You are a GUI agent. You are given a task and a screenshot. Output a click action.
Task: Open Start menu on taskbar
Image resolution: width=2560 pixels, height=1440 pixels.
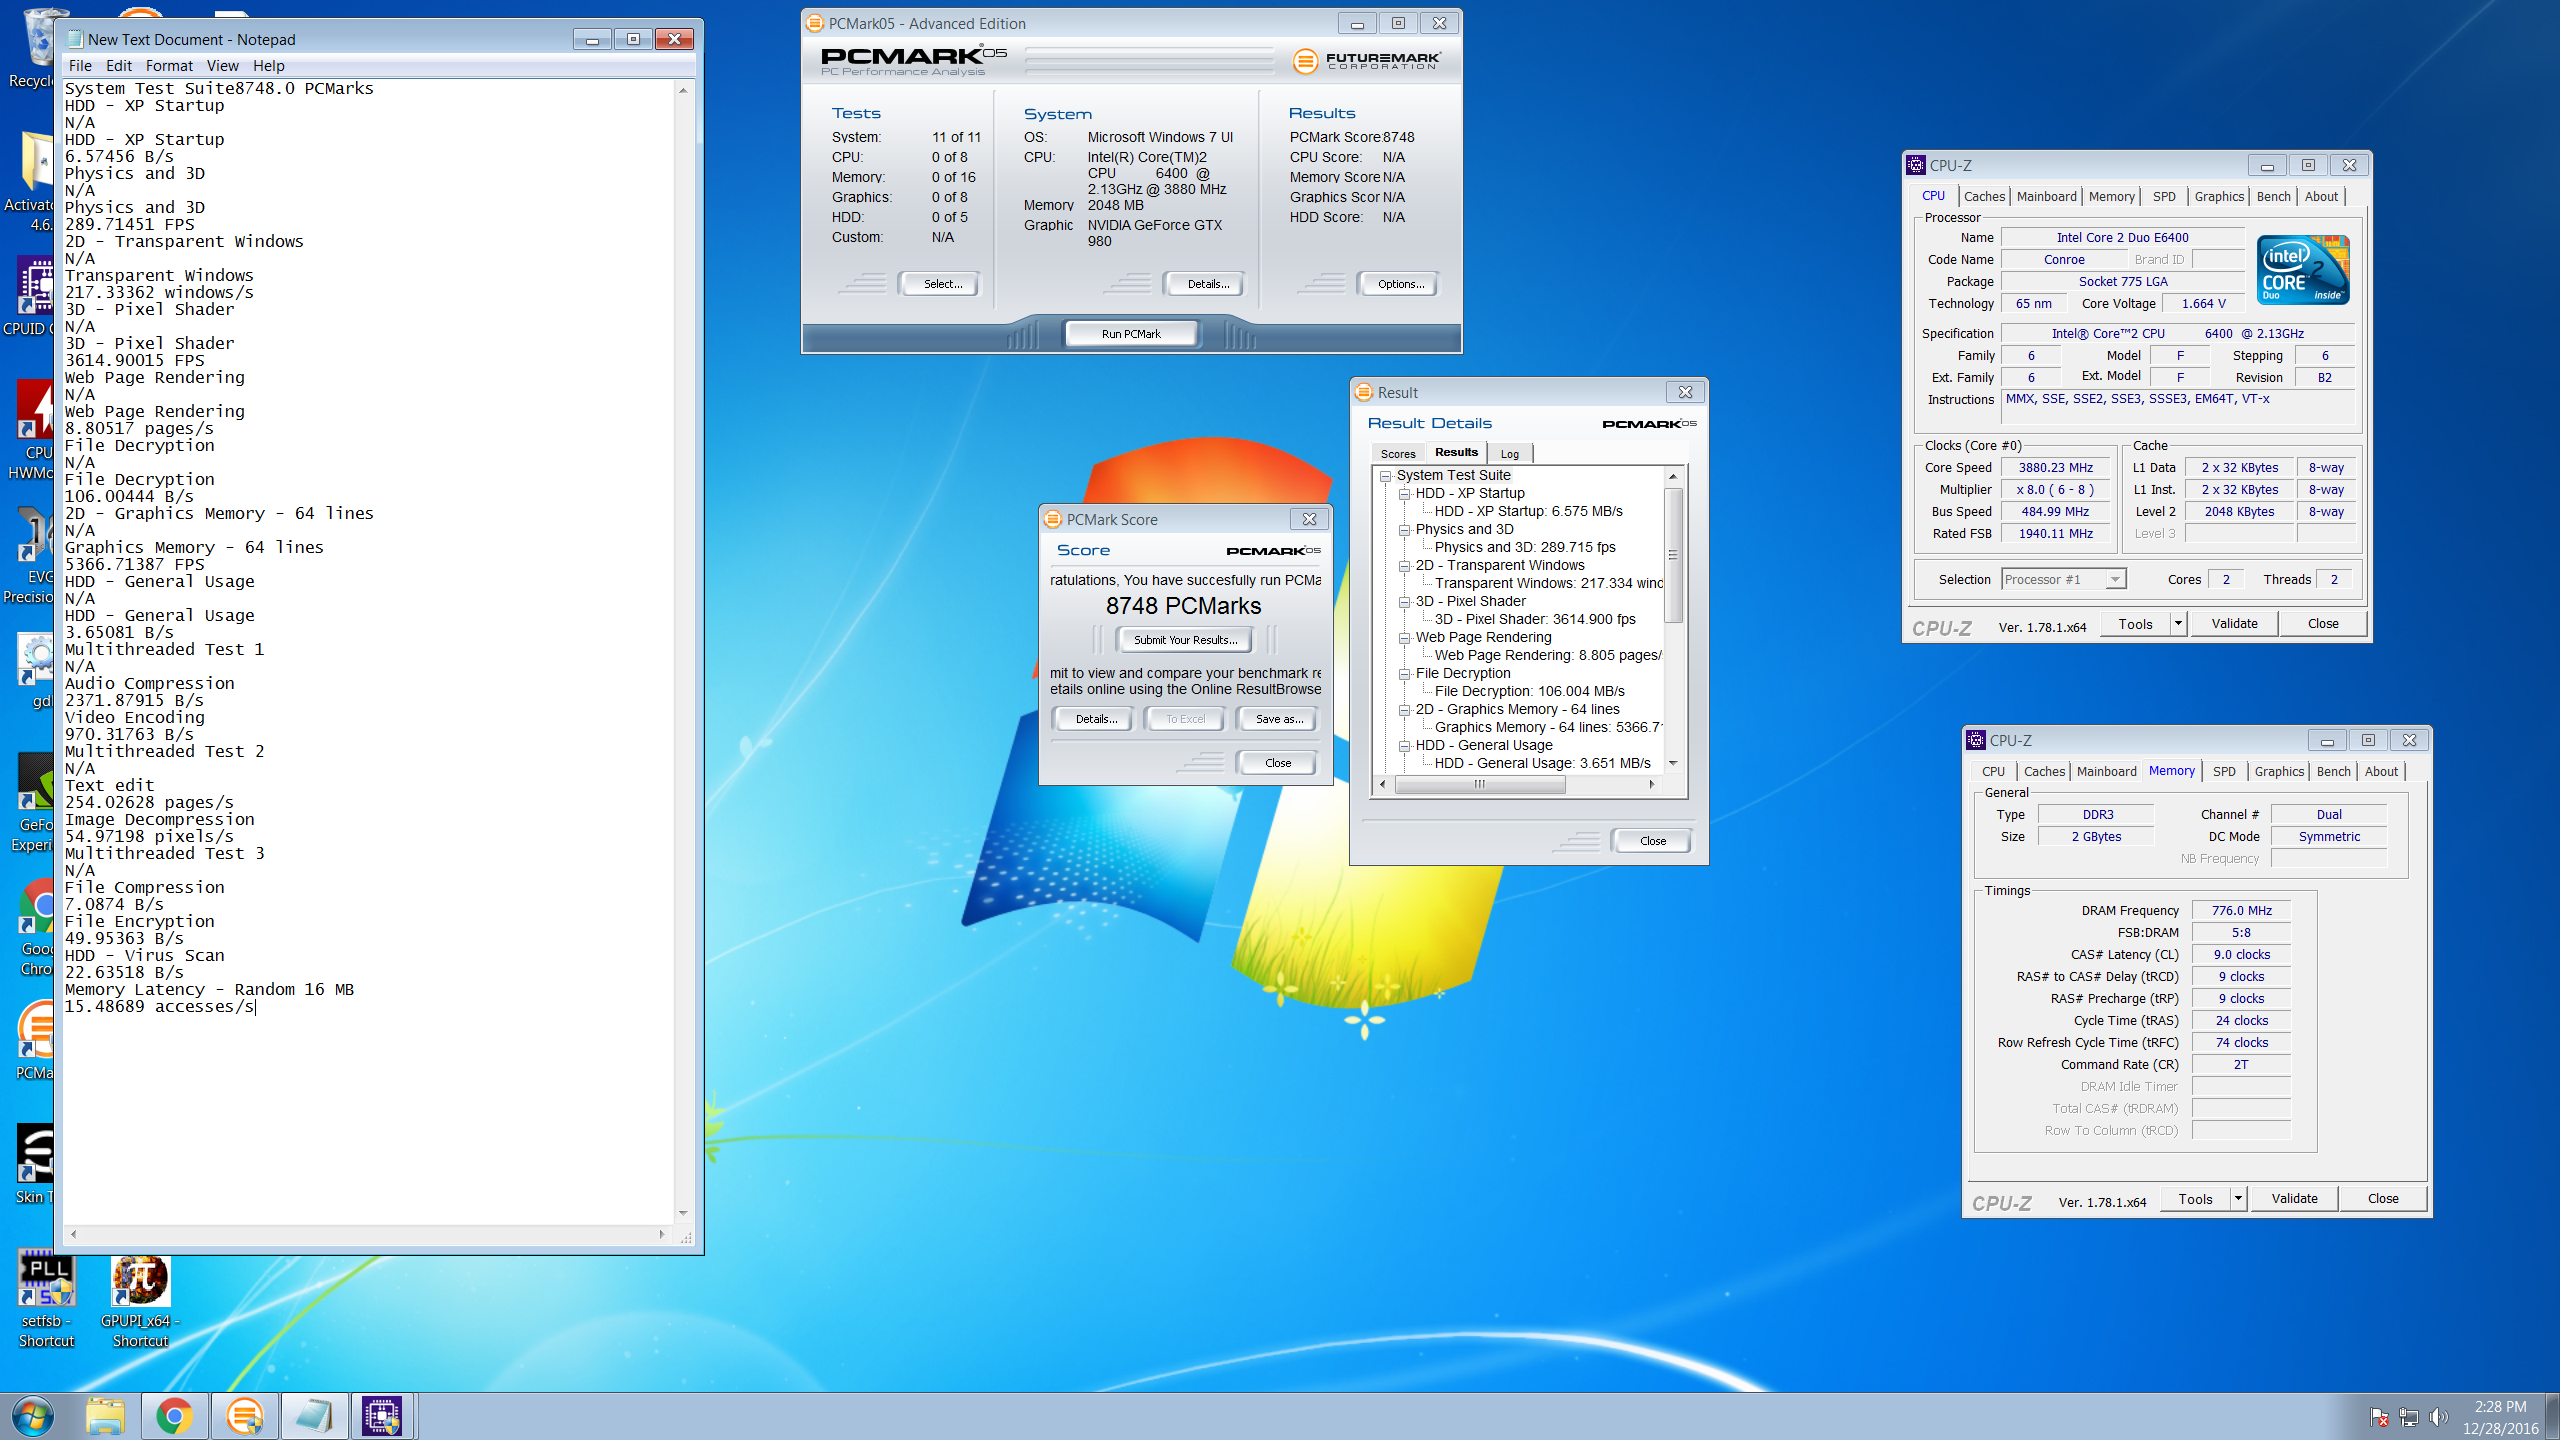[33, 1416]
